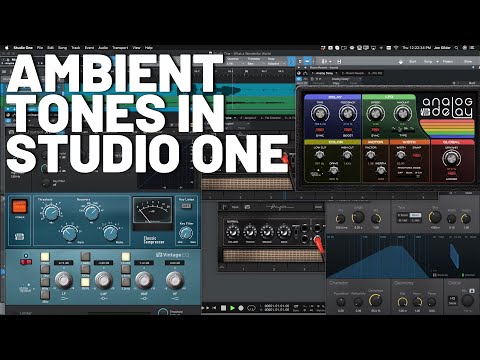
Task: Open the Spotlight search magnifier icon
Action: (x=456, y=48)
